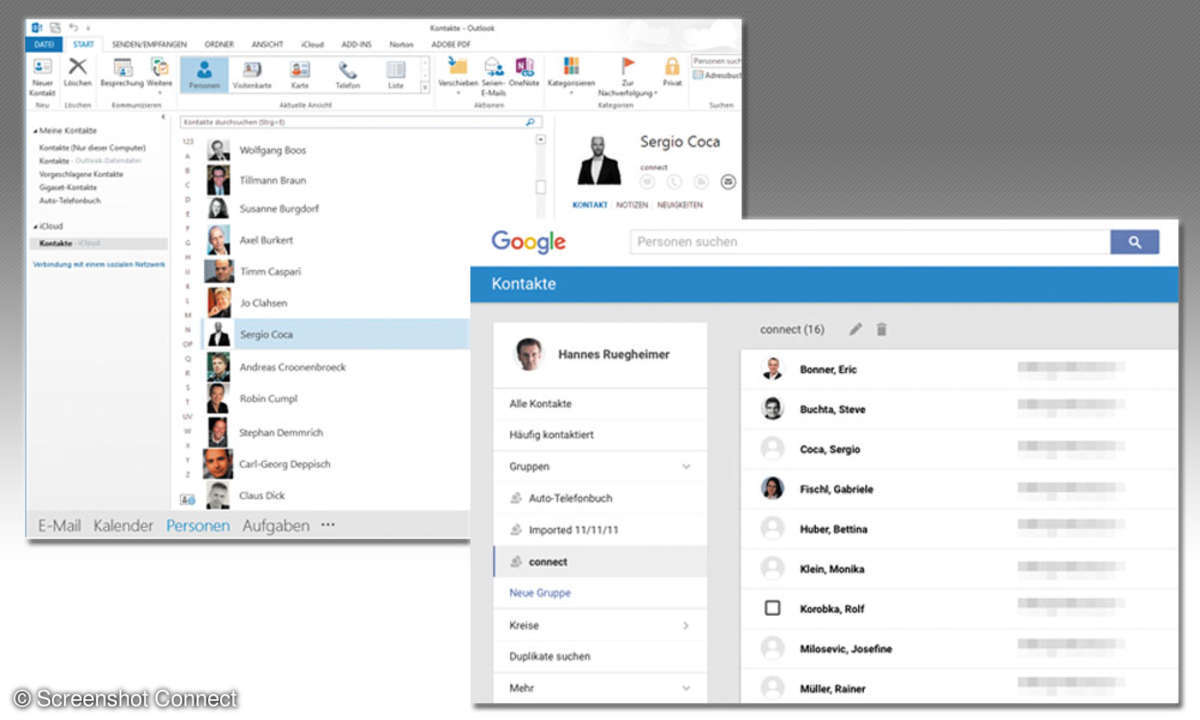Viewport: 1200px width, 720px height.
Task: Click the OneNote icon in Outlook ribbon
Action: tap(524, 67)
